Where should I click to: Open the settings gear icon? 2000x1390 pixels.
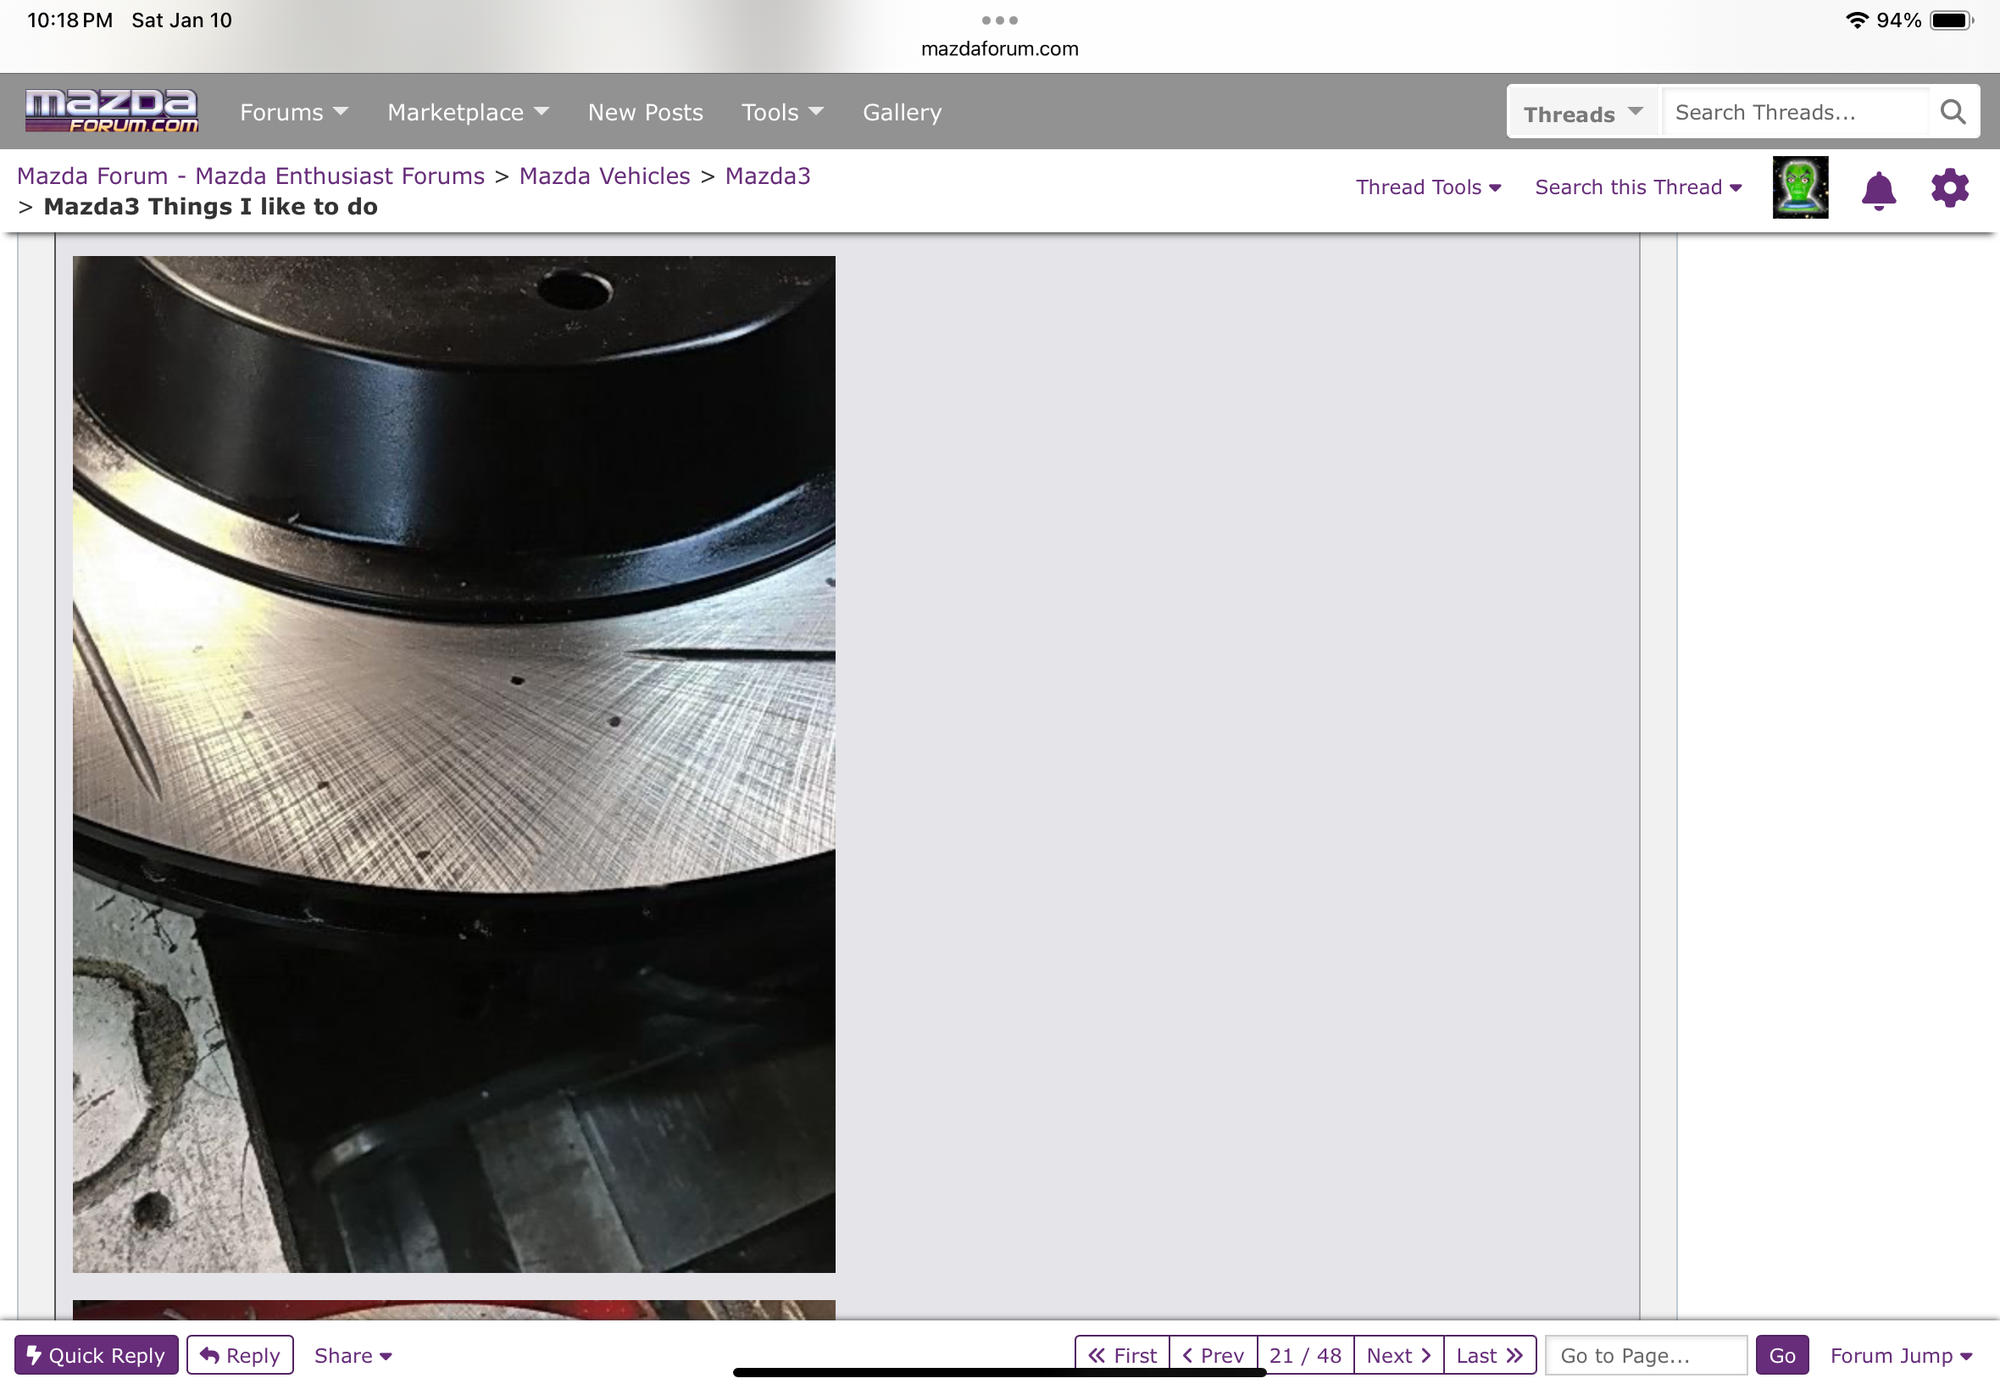pos(1949,188)
